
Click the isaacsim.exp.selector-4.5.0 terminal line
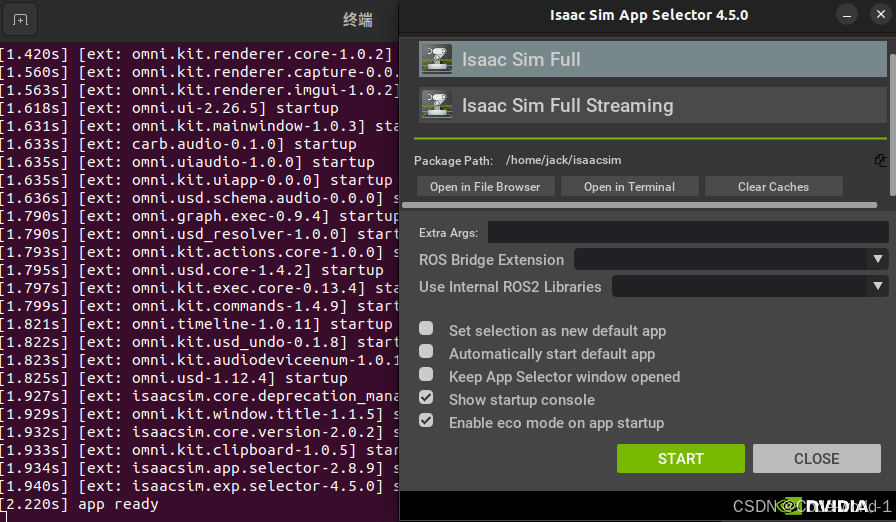199,486
